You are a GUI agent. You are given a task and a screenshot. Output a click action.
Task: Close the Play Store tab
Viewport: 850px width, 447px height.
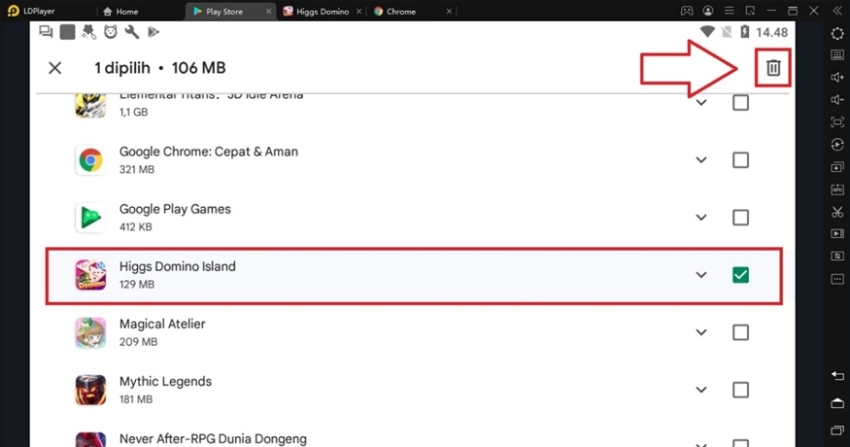coord(268,11)
